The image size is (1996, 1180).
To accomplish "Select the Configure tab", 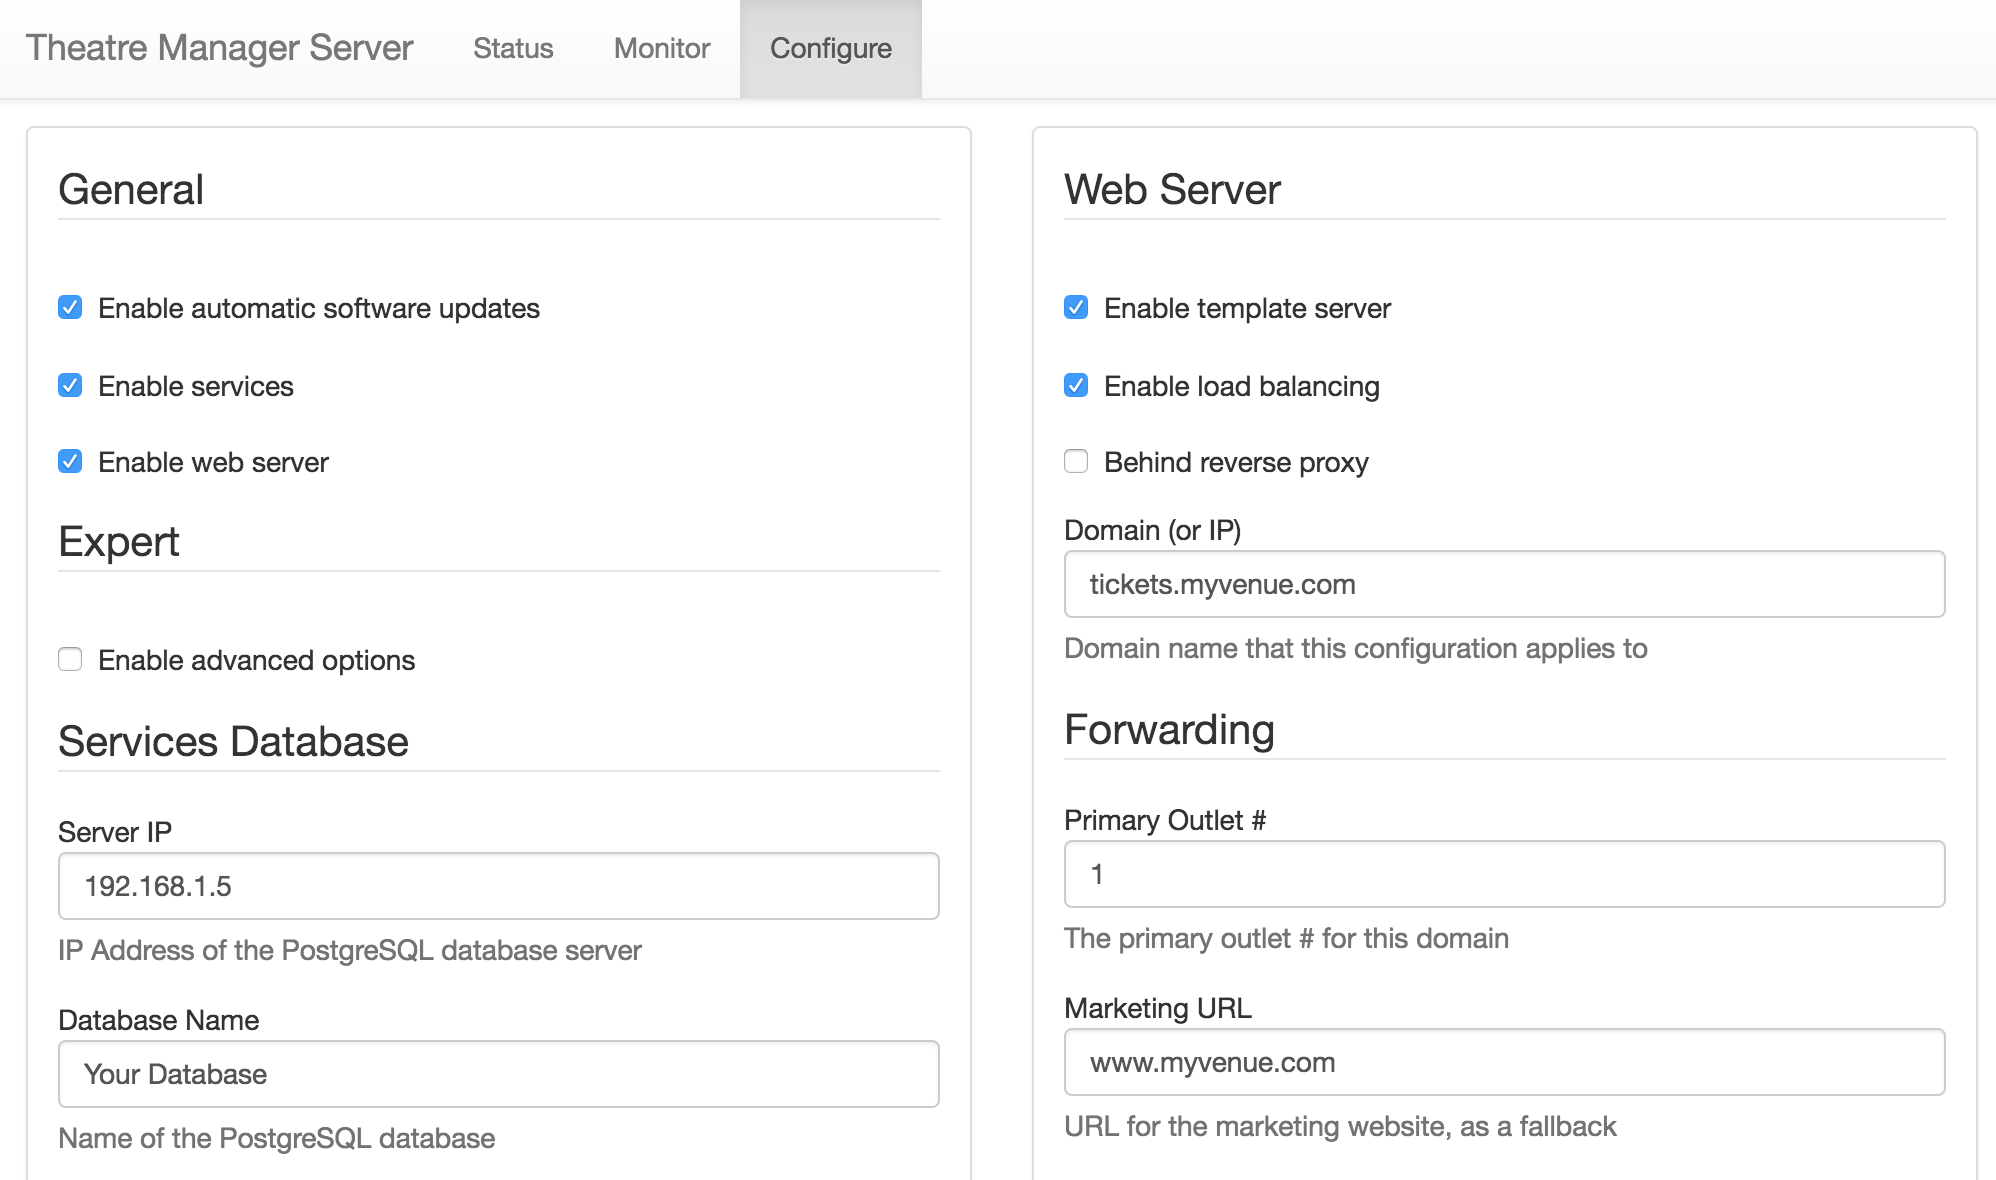I will coord(831,48).
